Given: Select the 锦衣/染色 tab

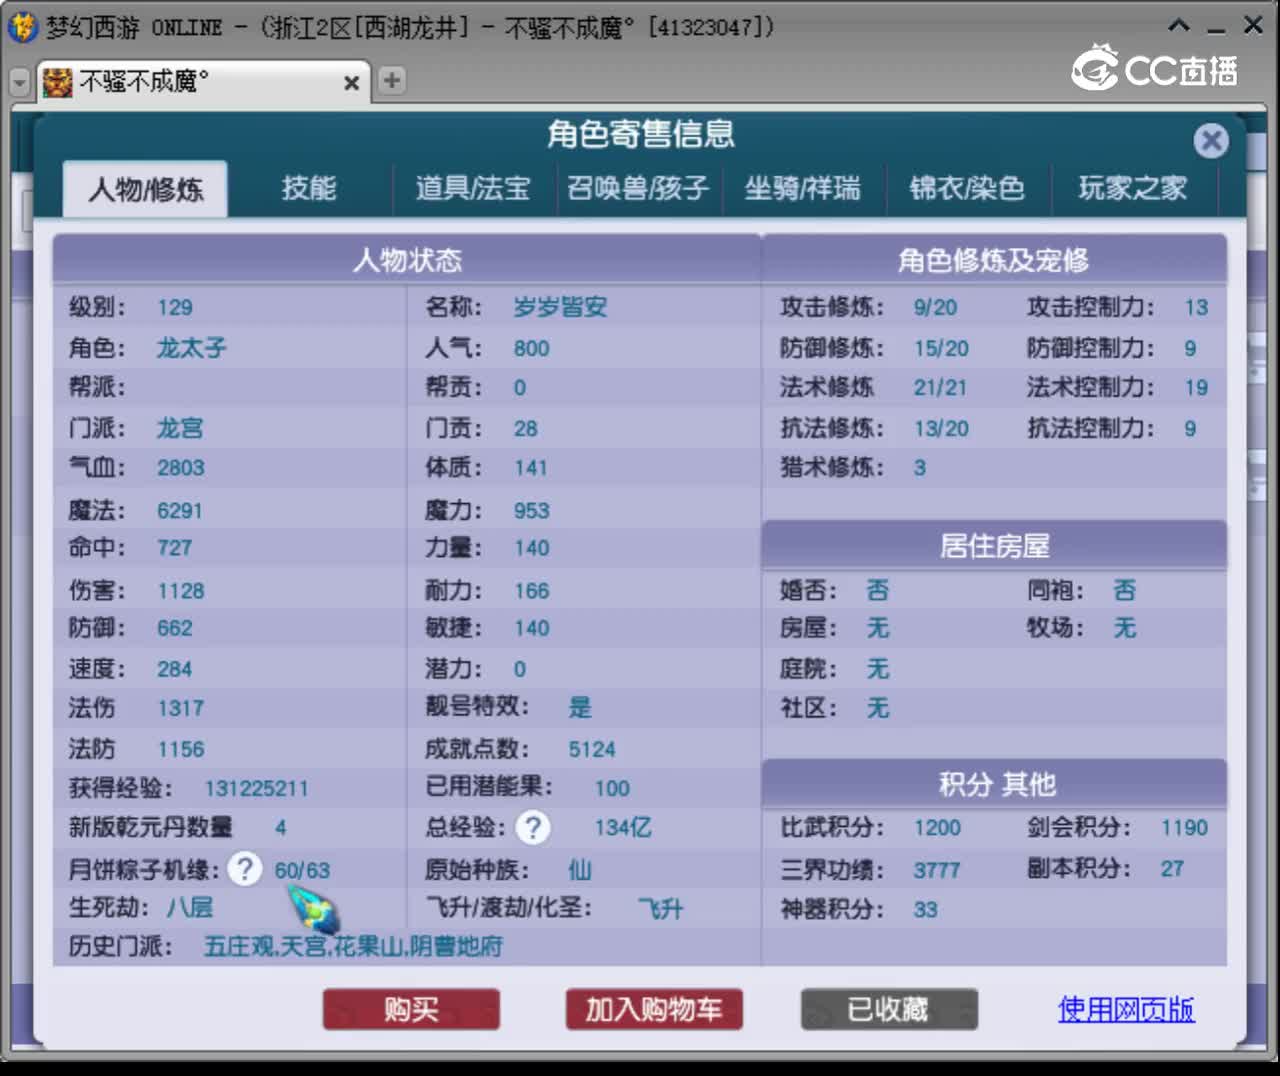Looking at the screenshot, I should pyautogui.click(x=967, y=188).
